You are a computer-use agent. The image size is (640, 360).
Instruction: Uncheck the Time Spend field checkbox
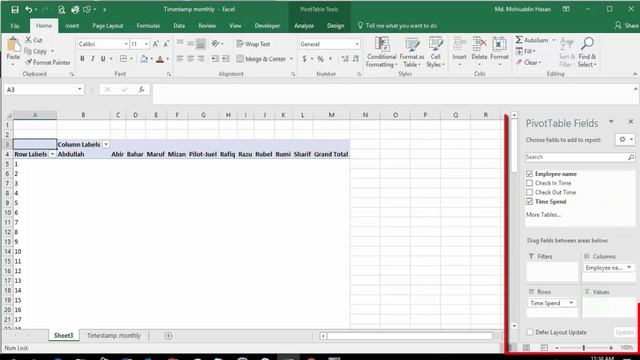pyautogui.click(x=529, y=202)
